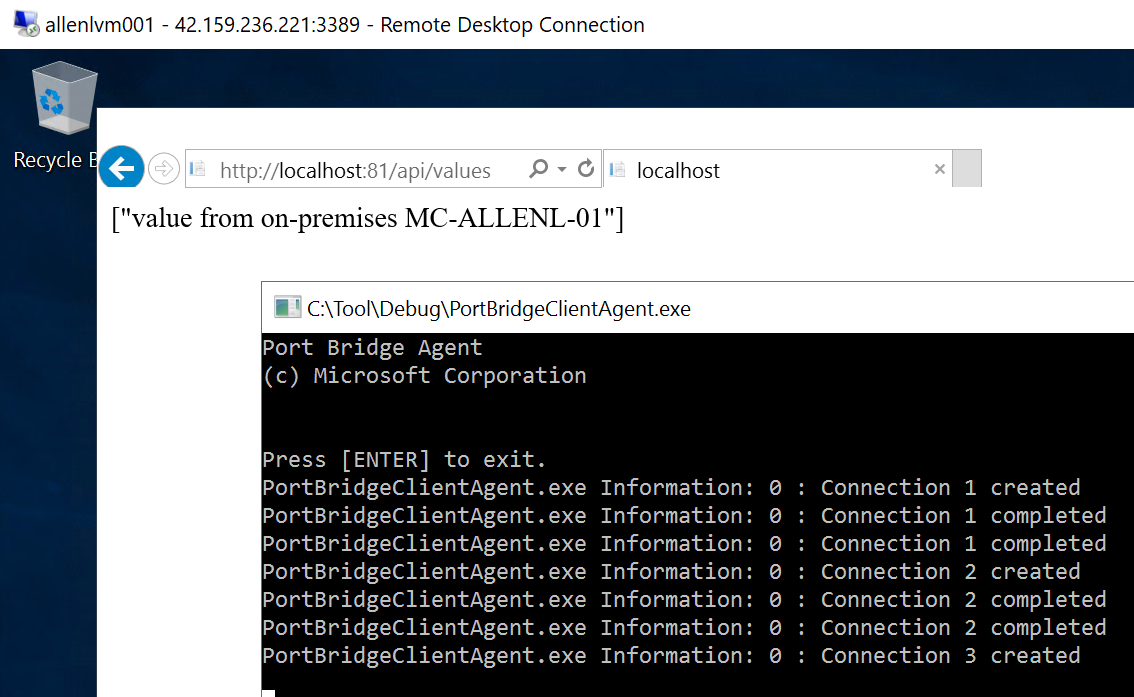
Task: Open a new tab with the blank tab button
Action: pyautogui.click(x=967, y=169)
